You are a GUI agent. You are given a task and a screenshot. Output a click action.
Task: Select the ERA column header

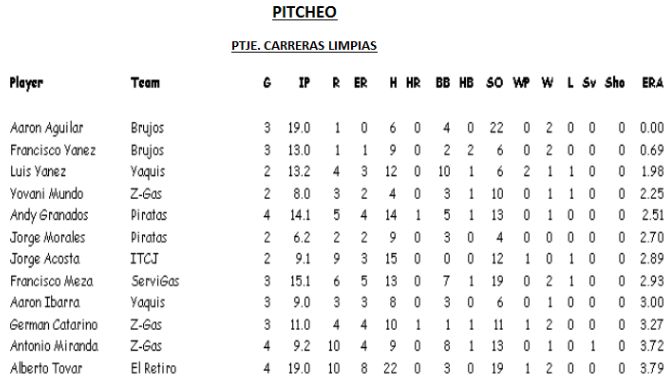pos(653,83)
